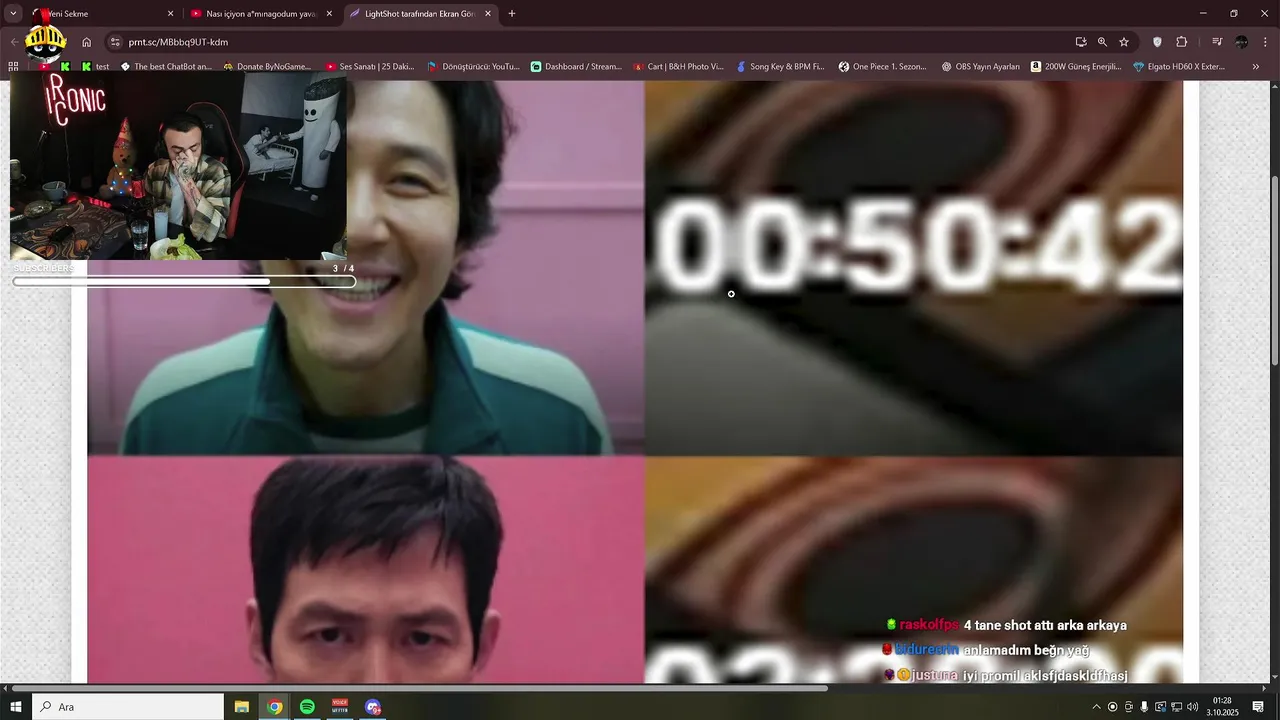Image resolution: width=1280 pixels, height=720 pixels.
Task: Close the Chrome window
Action: (x=1264, y=14)
